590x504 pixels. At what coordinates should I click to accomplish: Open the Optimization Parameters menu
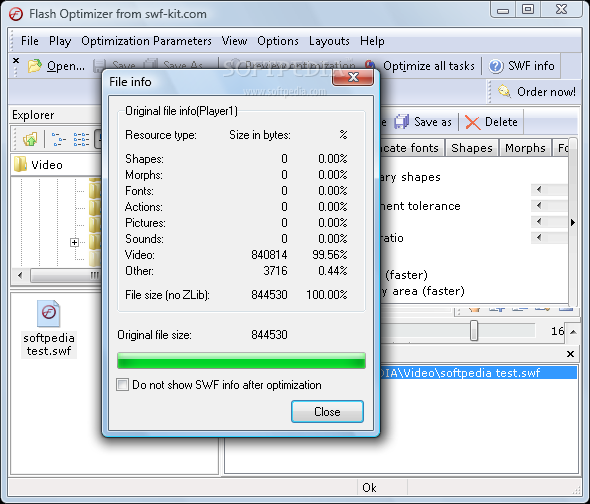[x=146, y=41]
